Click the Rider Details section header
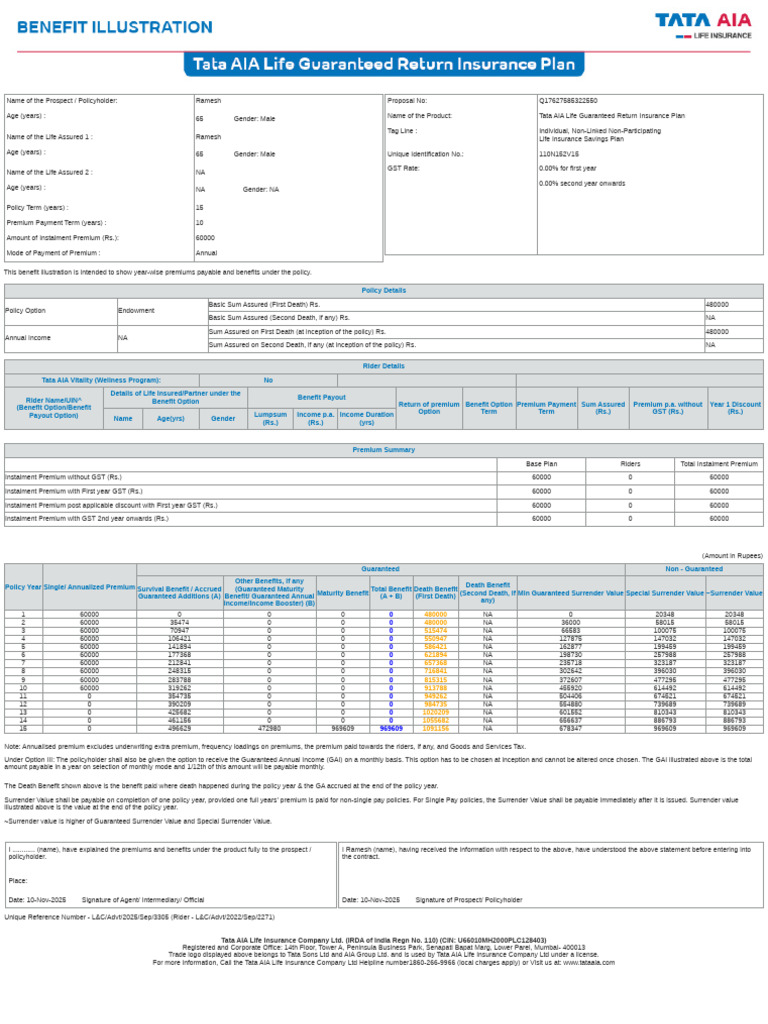The image size is (768, 1024). pos(383,366)
